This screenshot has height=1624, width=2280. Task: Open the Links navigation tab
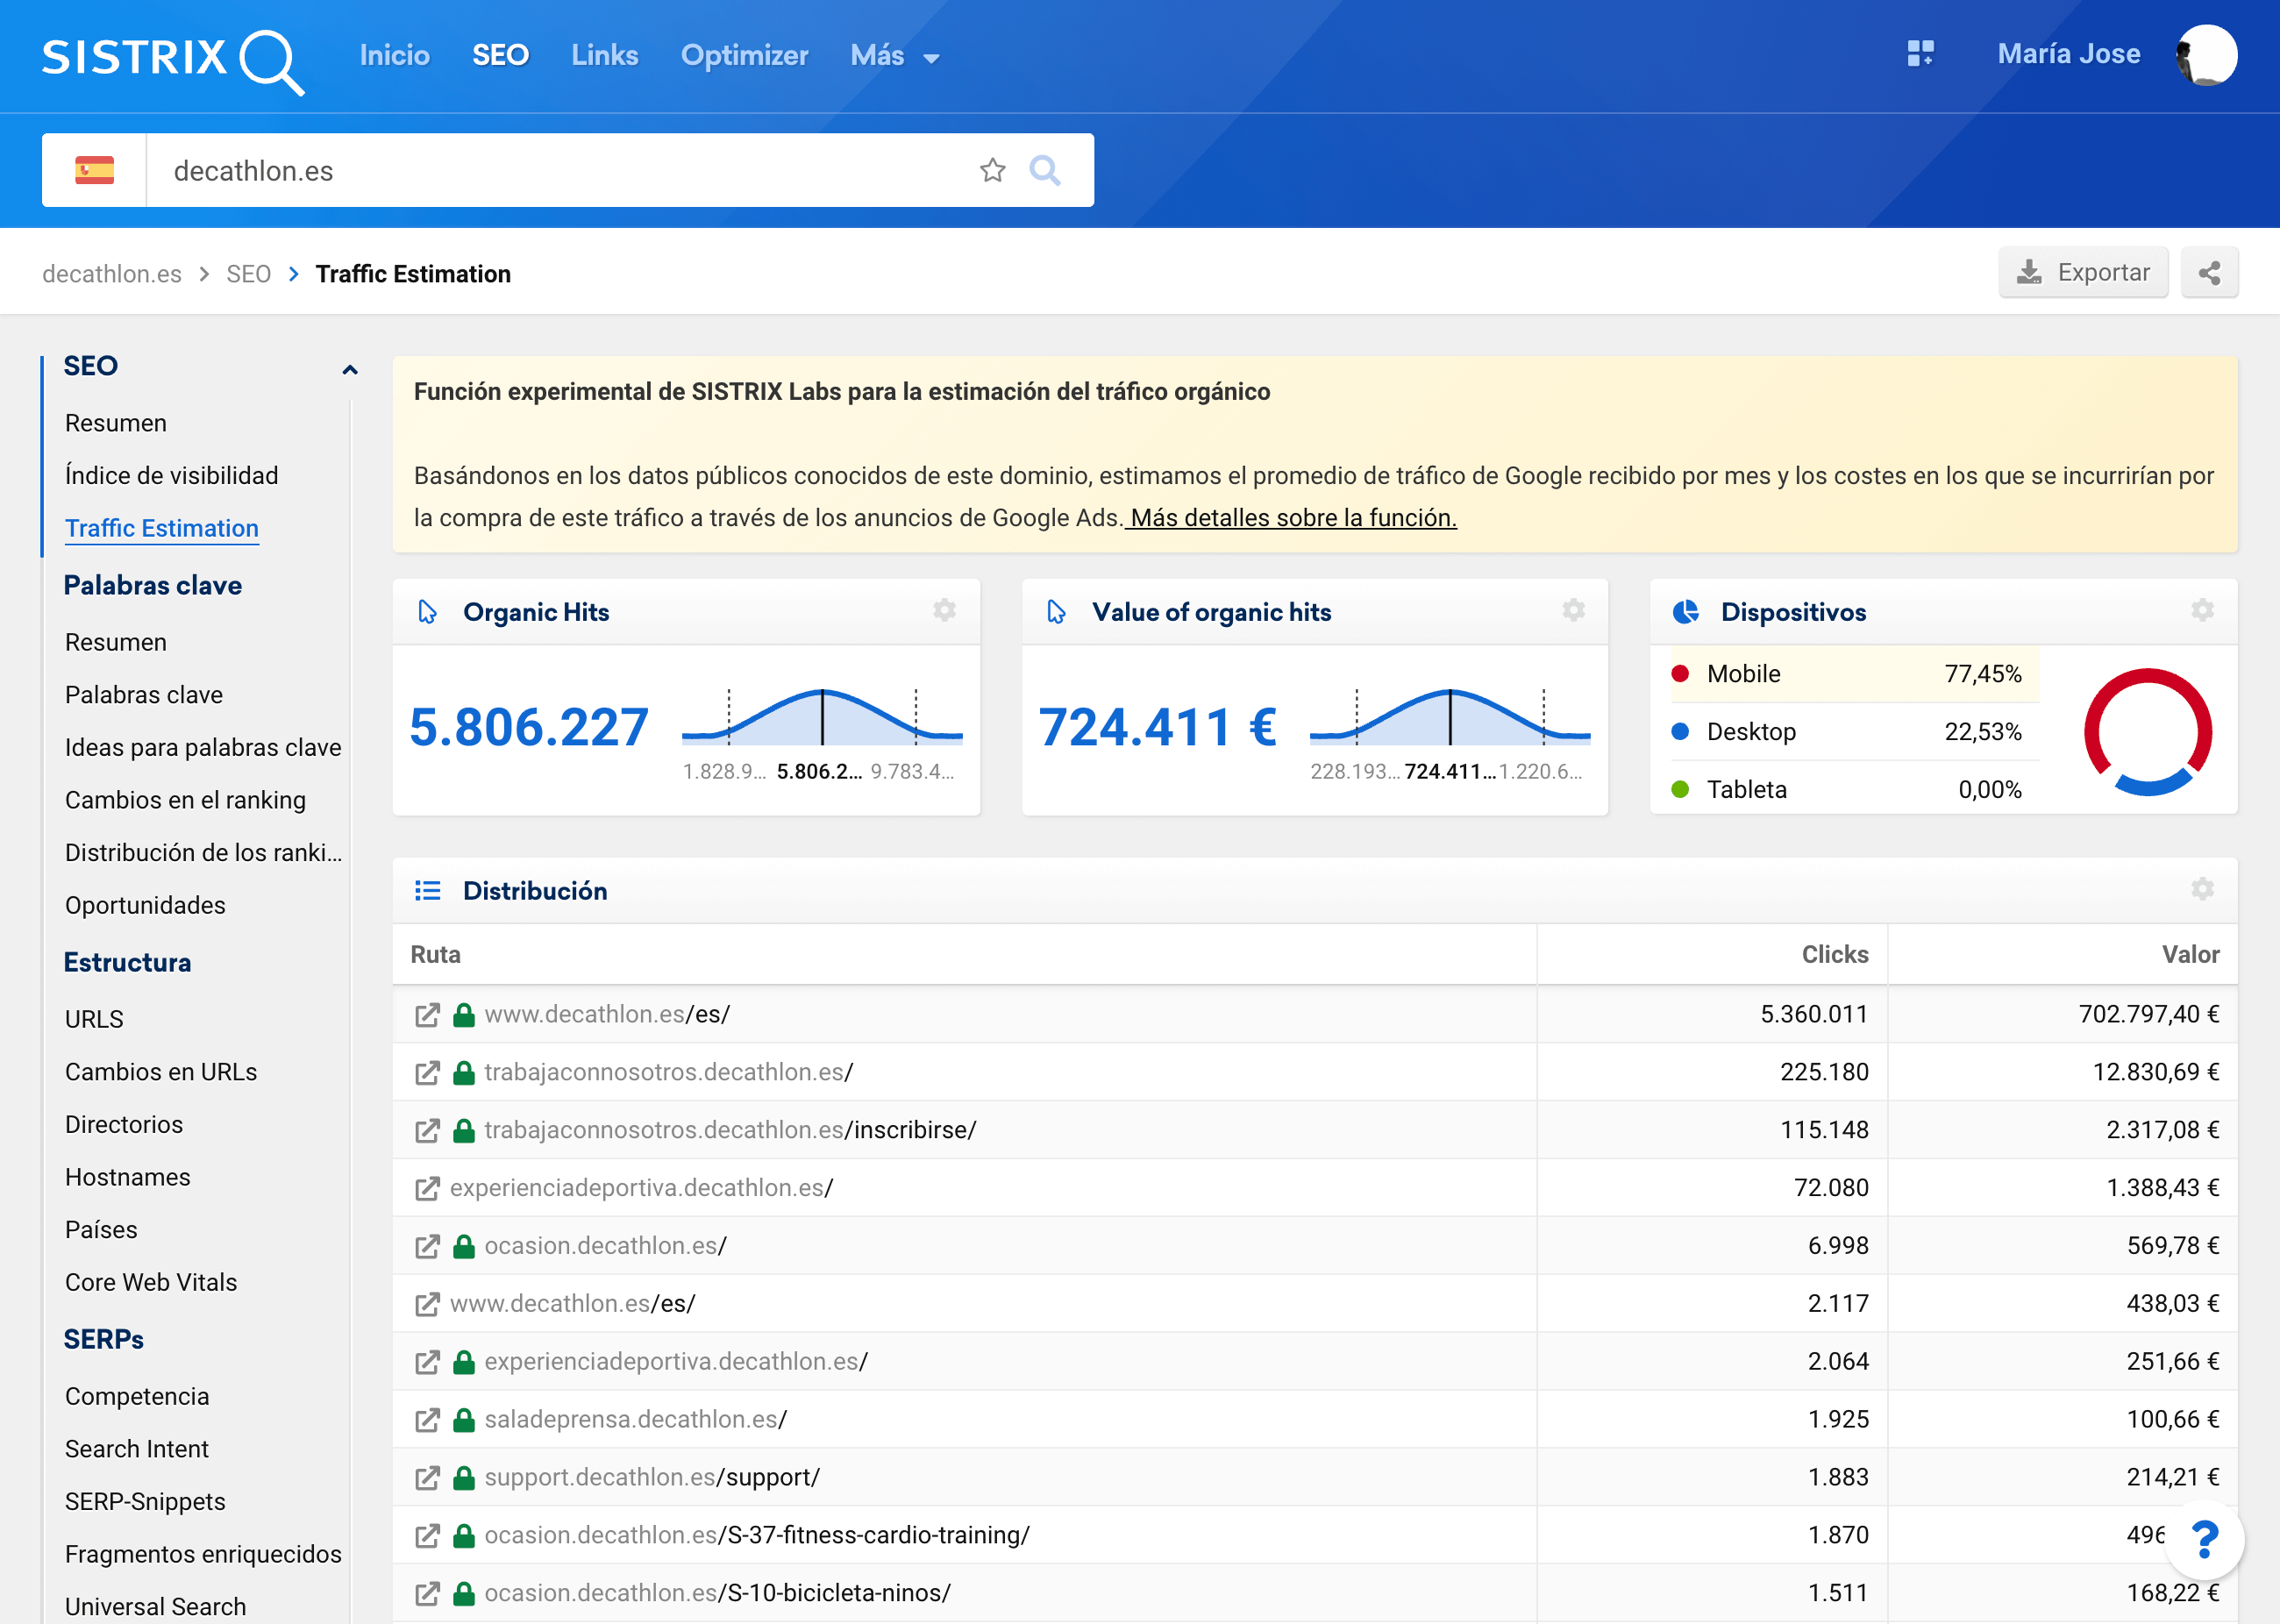click(x=604, y=56)
